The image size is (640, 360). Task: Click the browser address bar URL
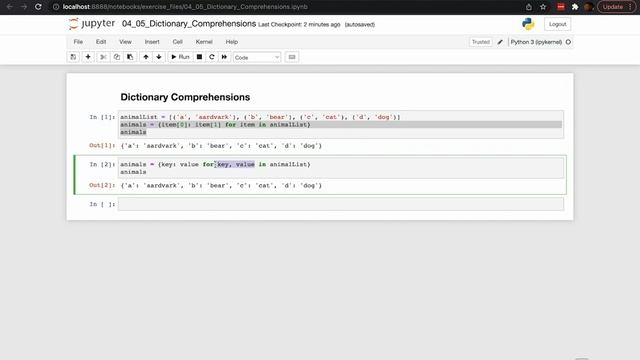(x=185, y=7)
